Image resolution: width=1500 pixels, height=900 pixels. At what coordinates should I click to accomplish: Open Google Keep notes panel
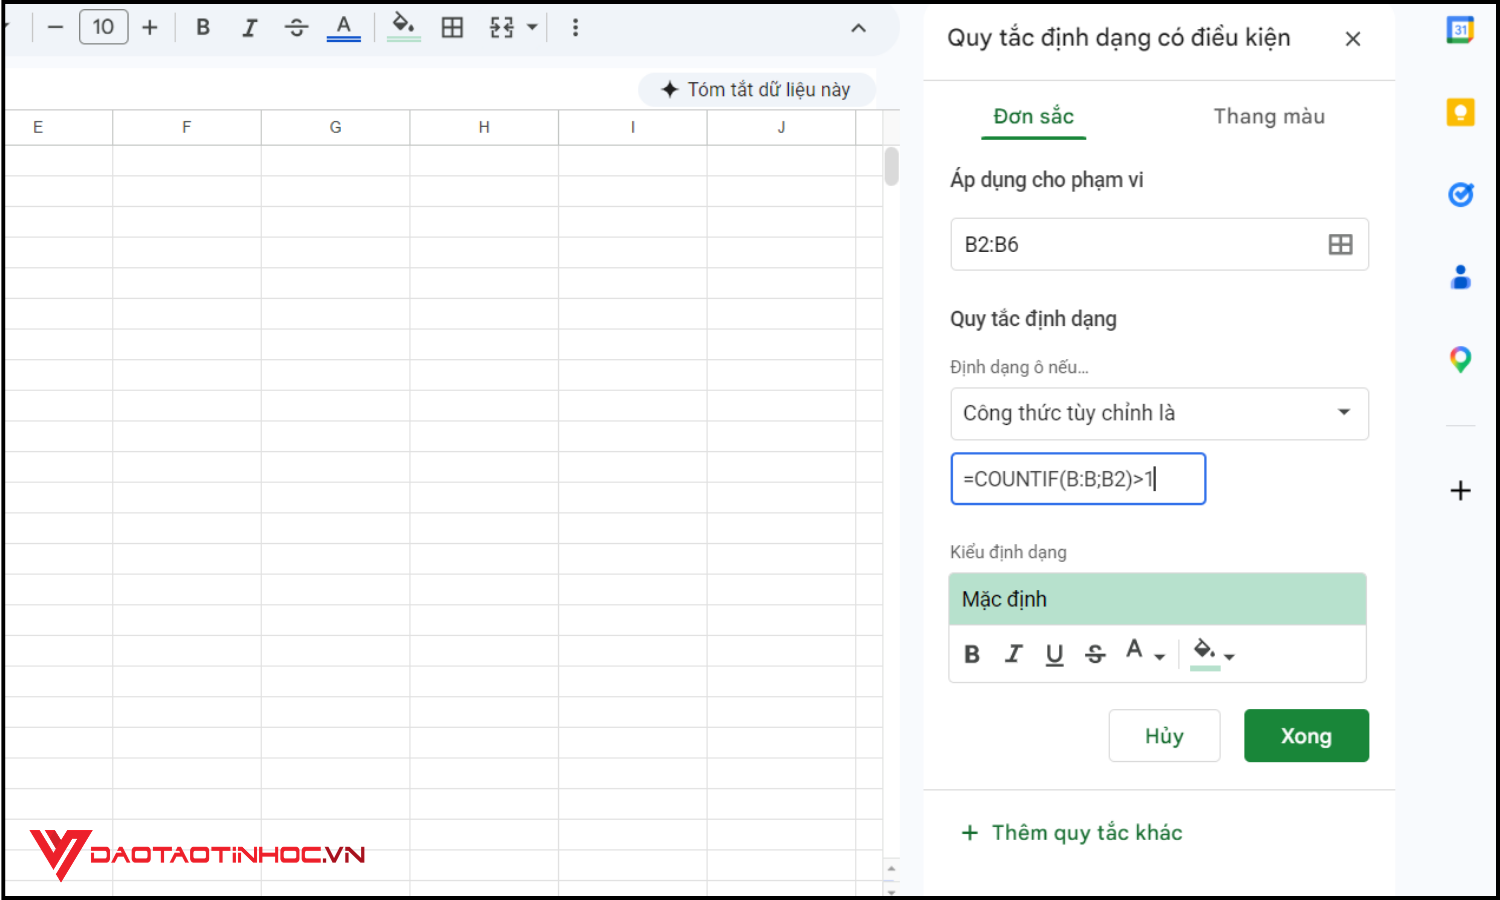tap(1461, 112)
